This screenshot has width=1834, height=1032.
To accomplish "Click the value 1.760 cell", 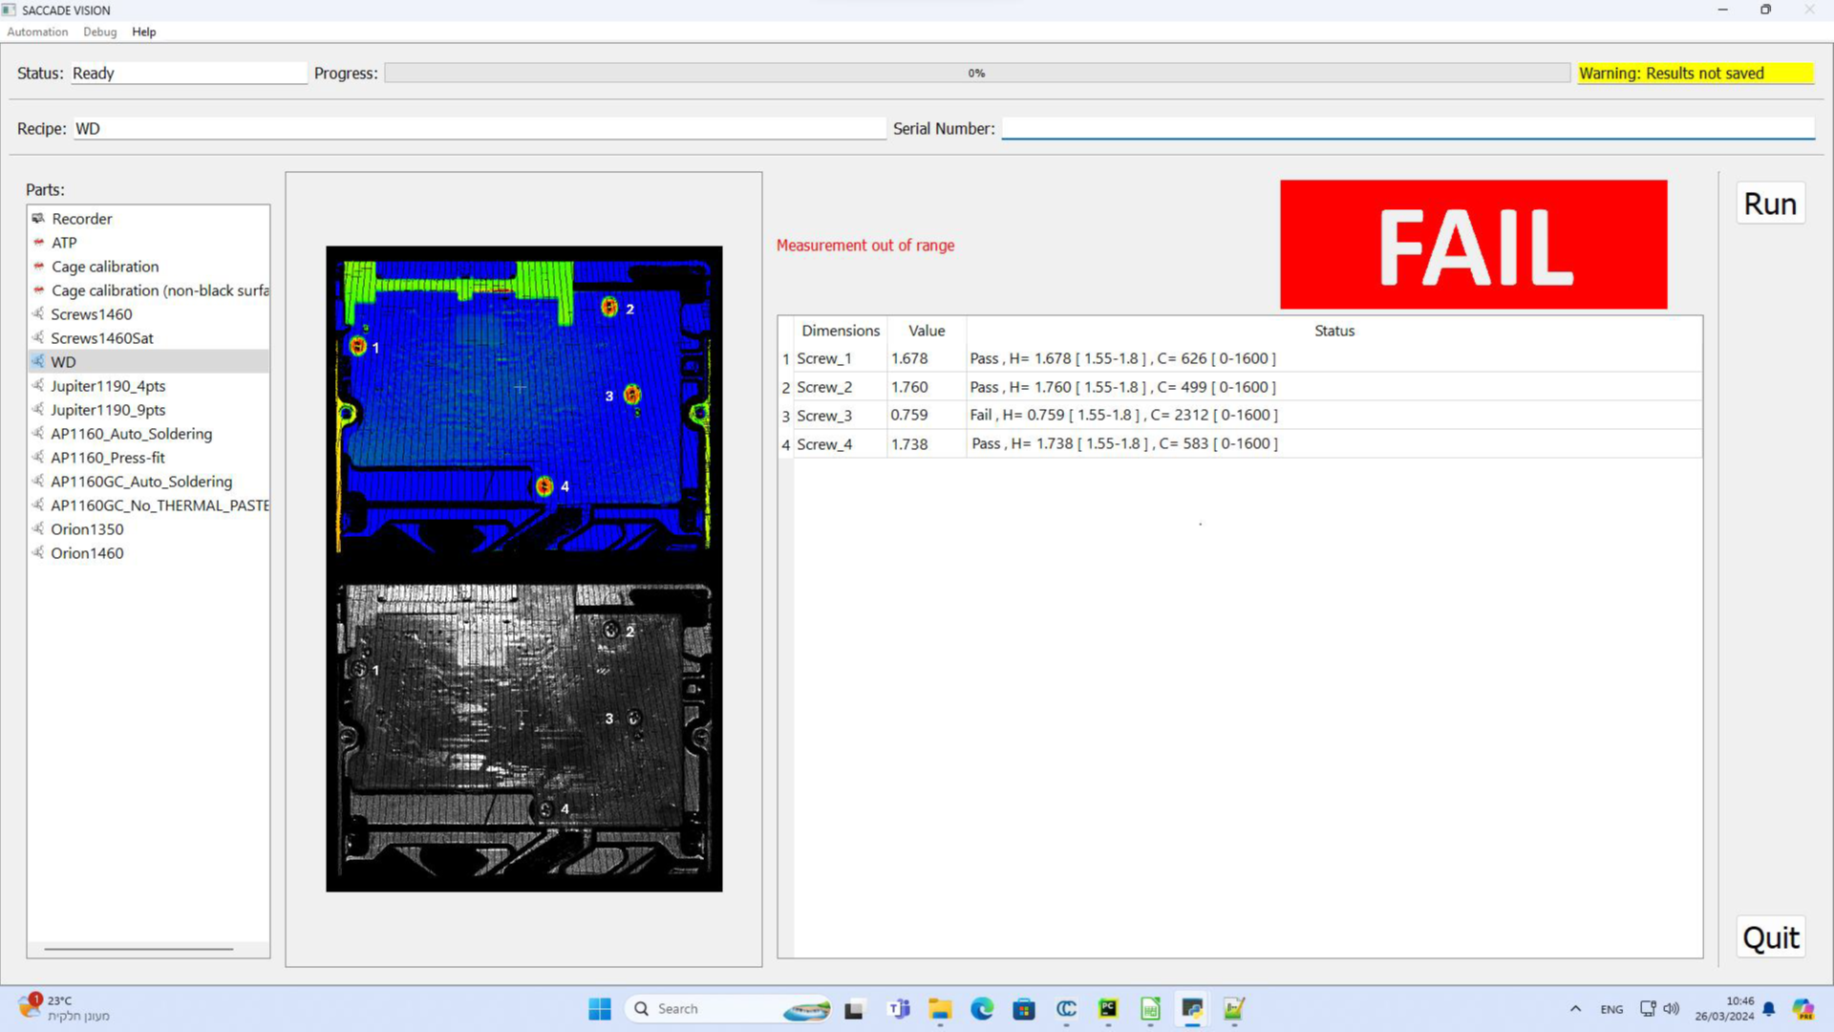I will coord(926,387).
